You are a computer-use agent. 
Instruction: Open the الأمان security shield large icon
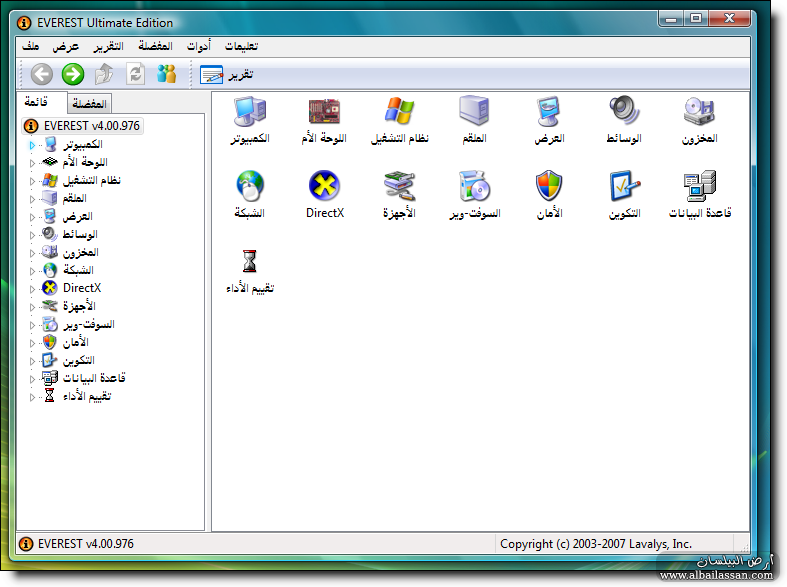pos(549,195)
